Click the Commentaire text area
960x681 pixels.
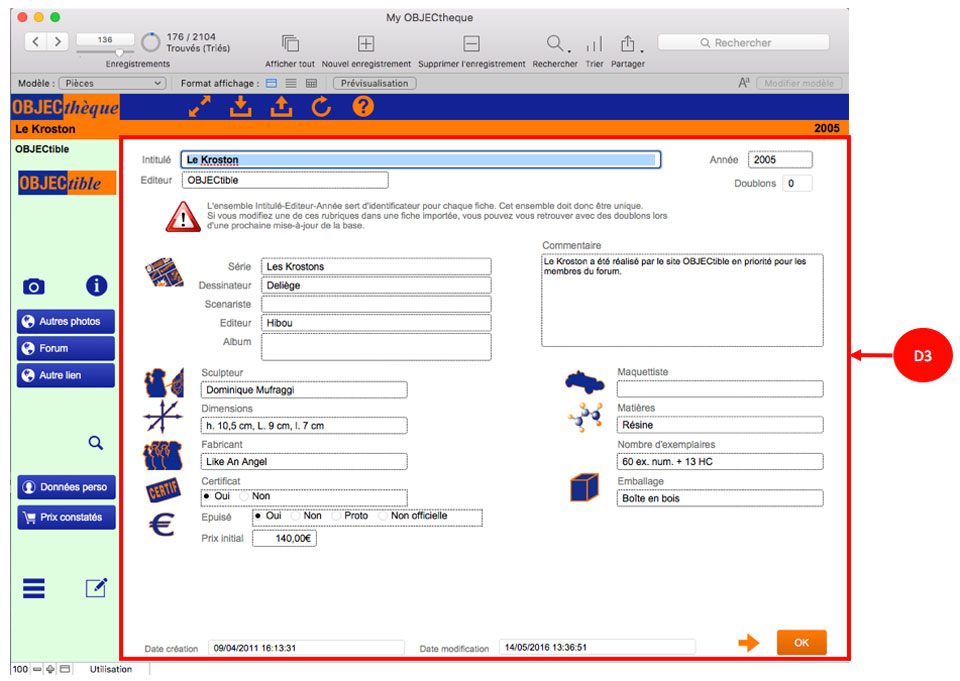[682, 300]
